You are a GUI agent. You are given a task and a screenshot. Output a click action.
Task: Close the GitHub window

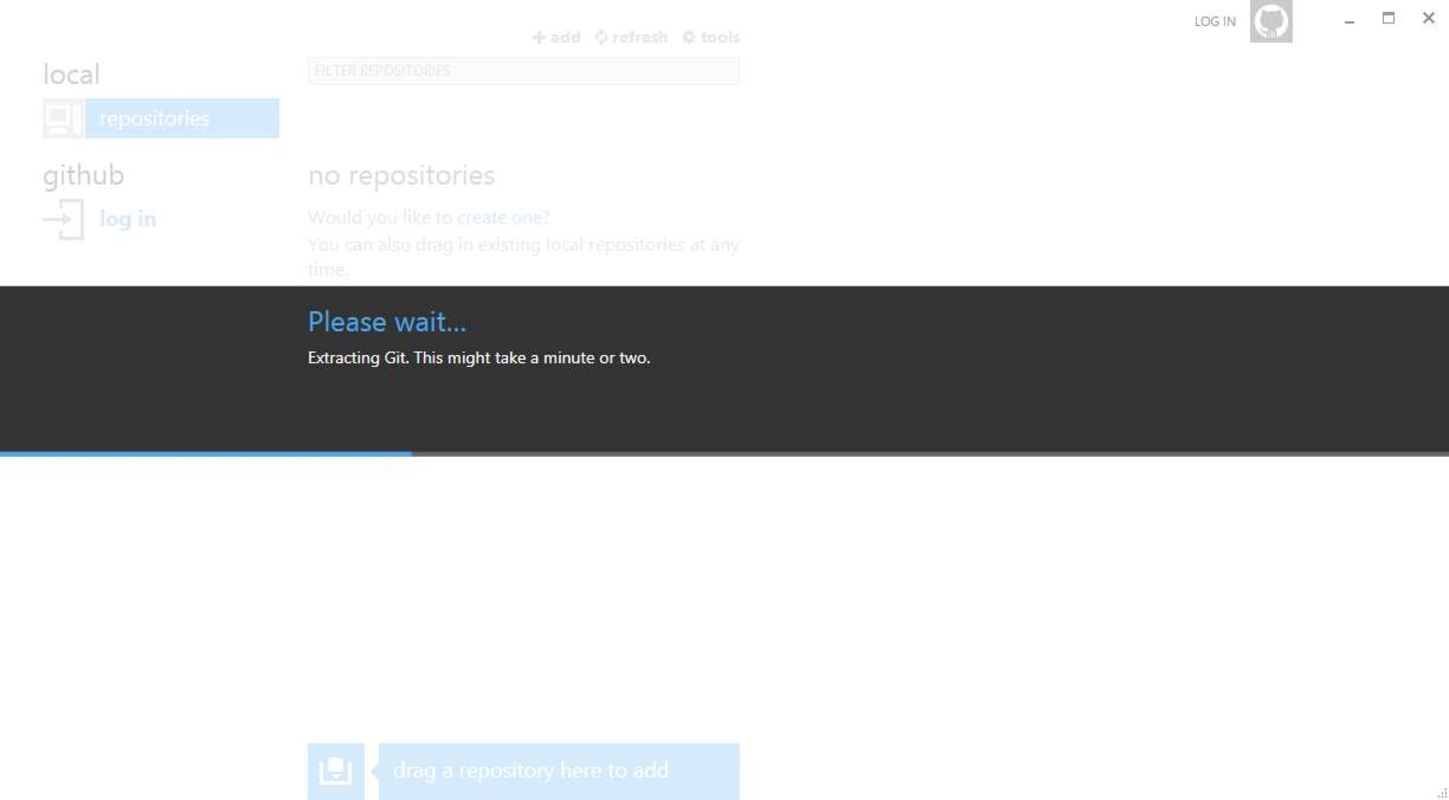click(x=1428, y=18)
